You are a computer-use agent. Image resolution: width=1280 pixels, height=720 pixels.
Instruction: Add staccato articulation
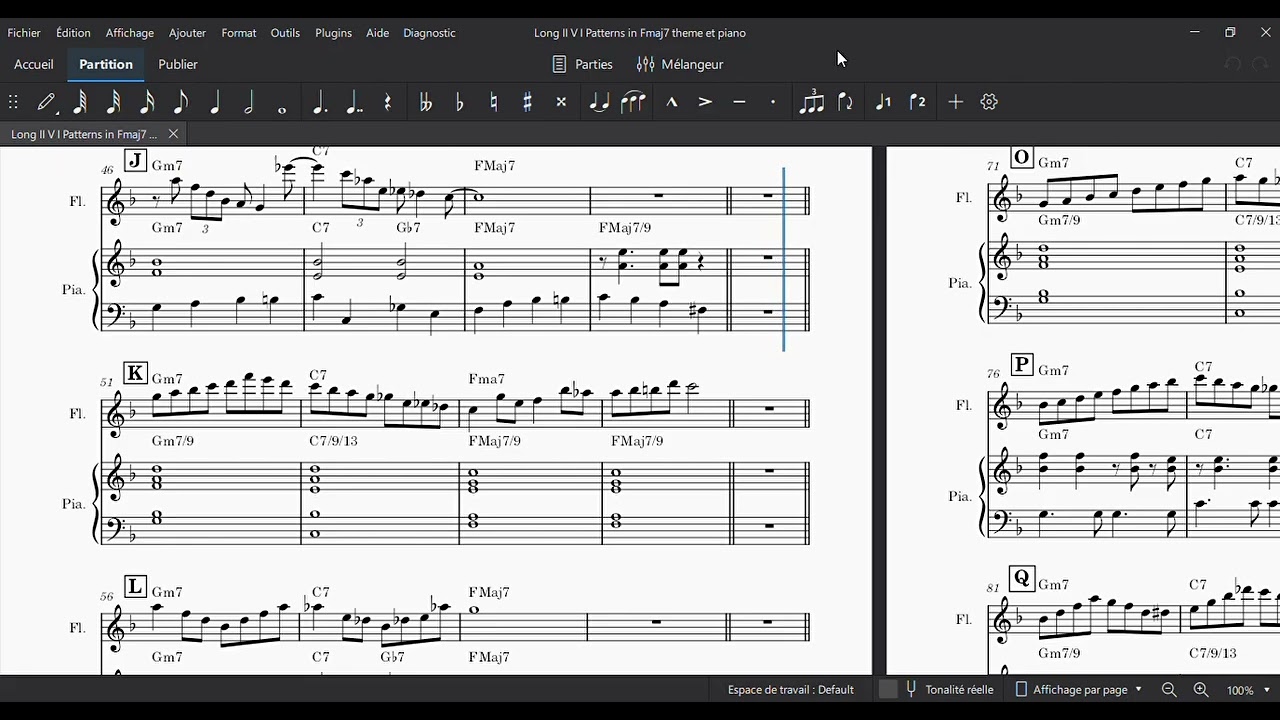pyautogui.click(x=773, y=102)
